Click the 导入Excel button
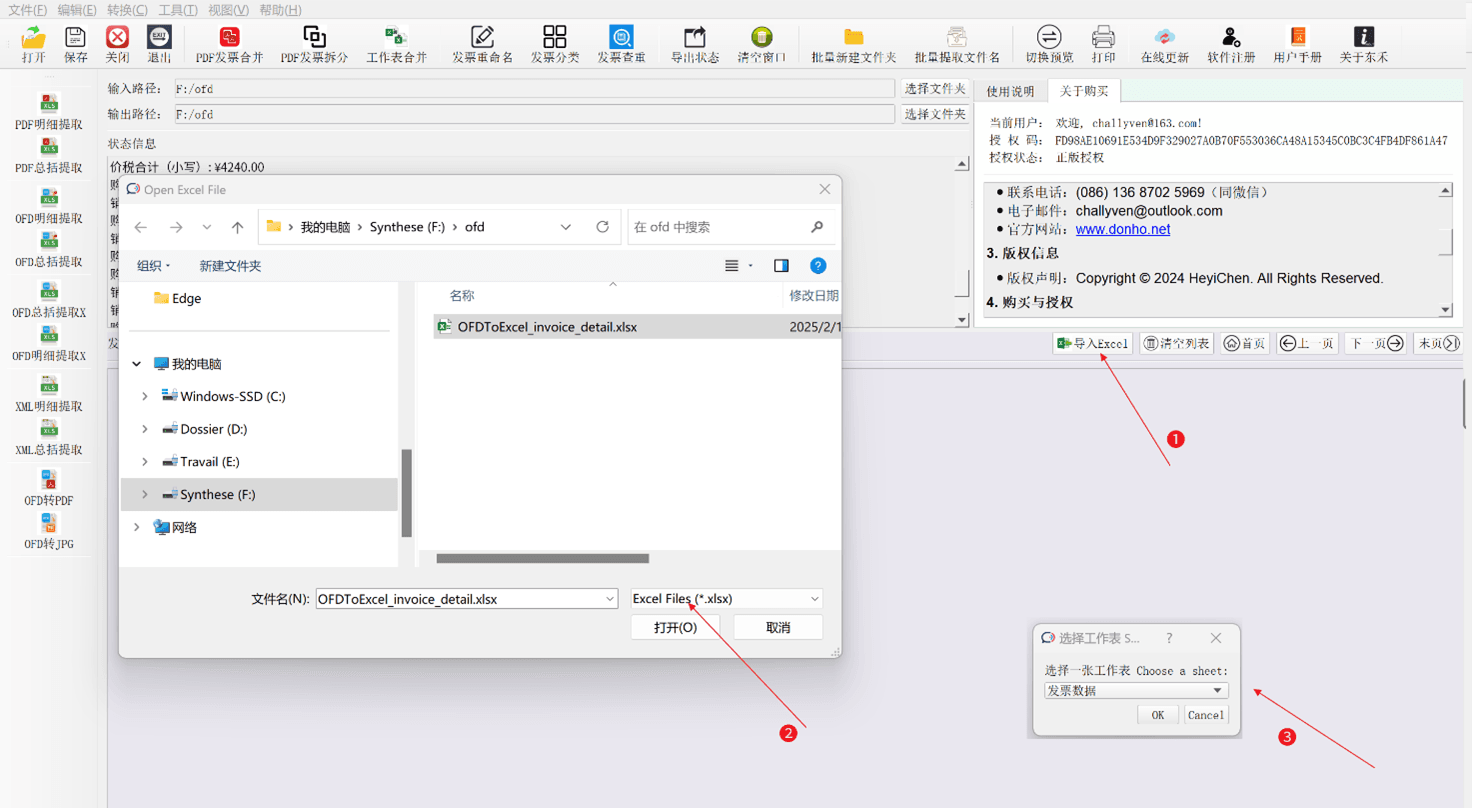 click(1093, 343)
